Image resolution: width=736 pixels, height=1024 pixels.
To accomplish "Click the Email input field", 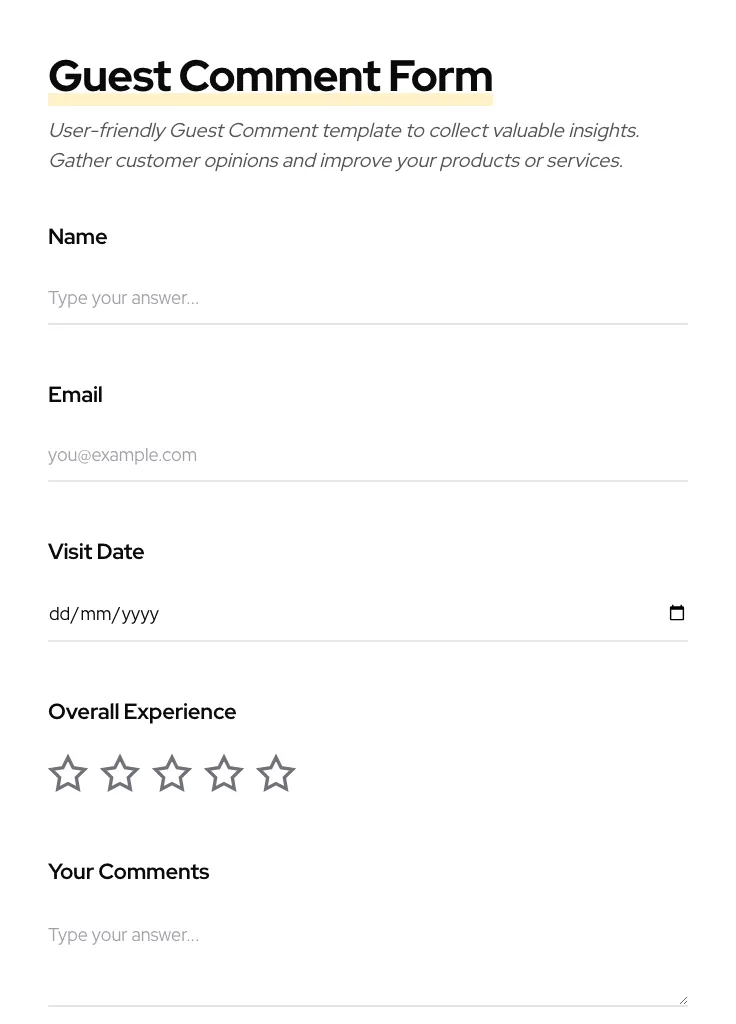I will click(367, 455).
